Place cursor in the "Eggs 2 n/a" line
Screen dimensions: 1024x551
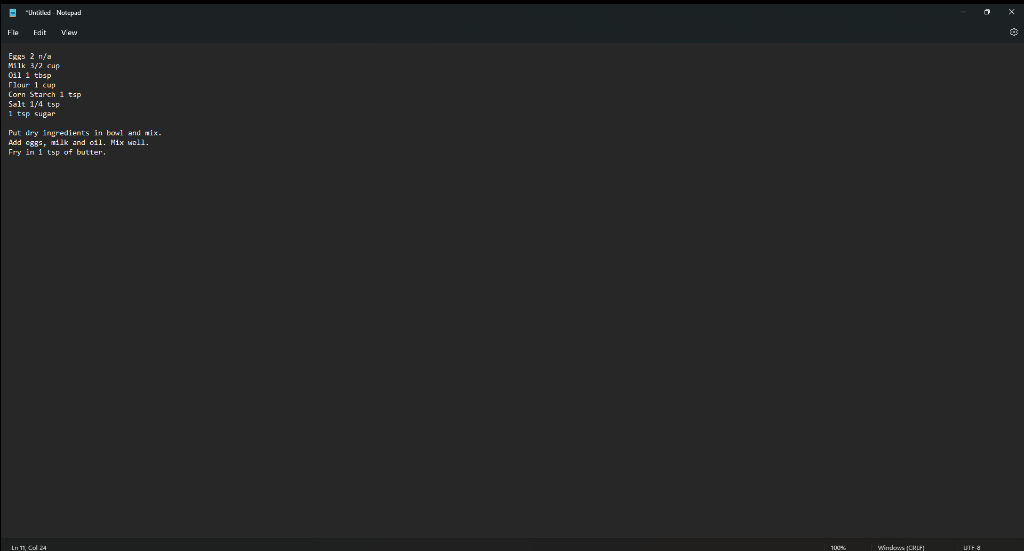pos(29,56)
